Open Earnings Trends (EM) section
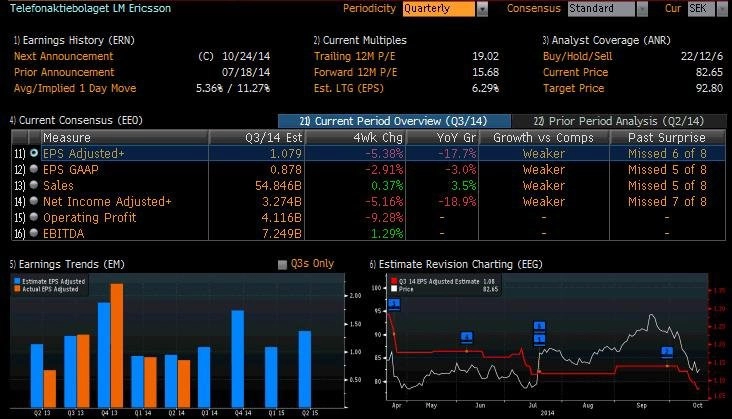This screenshot has width=732, height=419. (x=67, y=264)
